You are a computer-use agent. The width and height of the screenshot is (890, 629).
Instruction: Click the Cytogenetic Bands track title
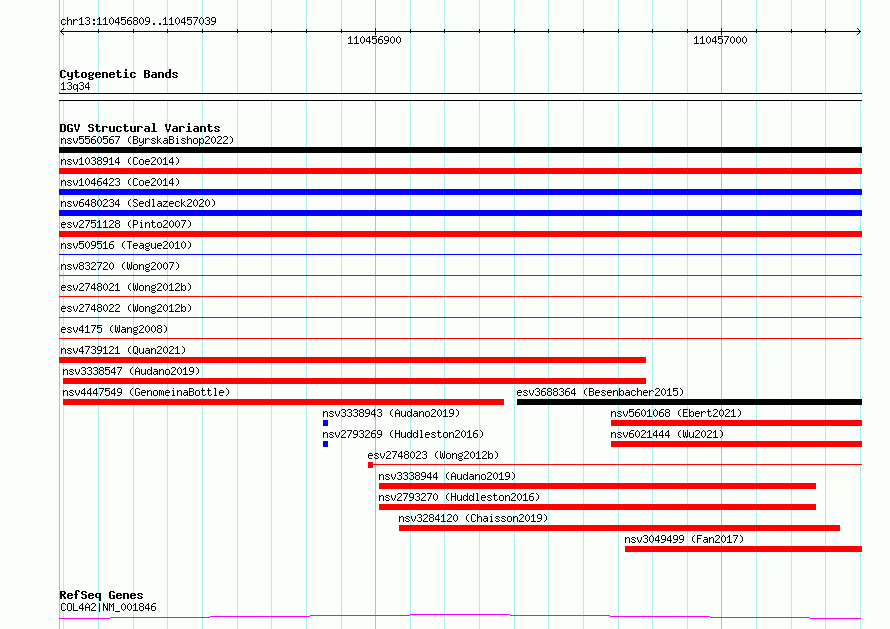(x=119, y=74)
